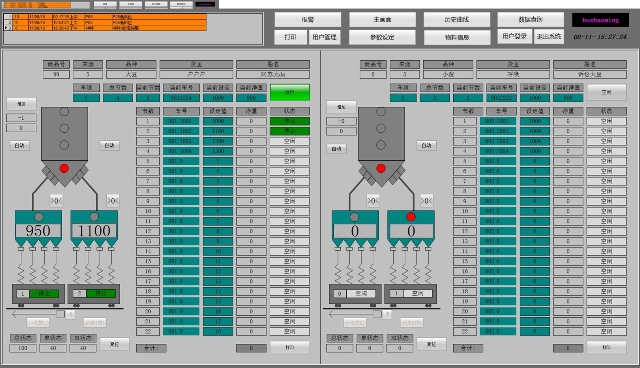This screenshot has height=368, width=640.
Task: Click the >0< zero button above the 950 scale
Action: tap(56, 200)
